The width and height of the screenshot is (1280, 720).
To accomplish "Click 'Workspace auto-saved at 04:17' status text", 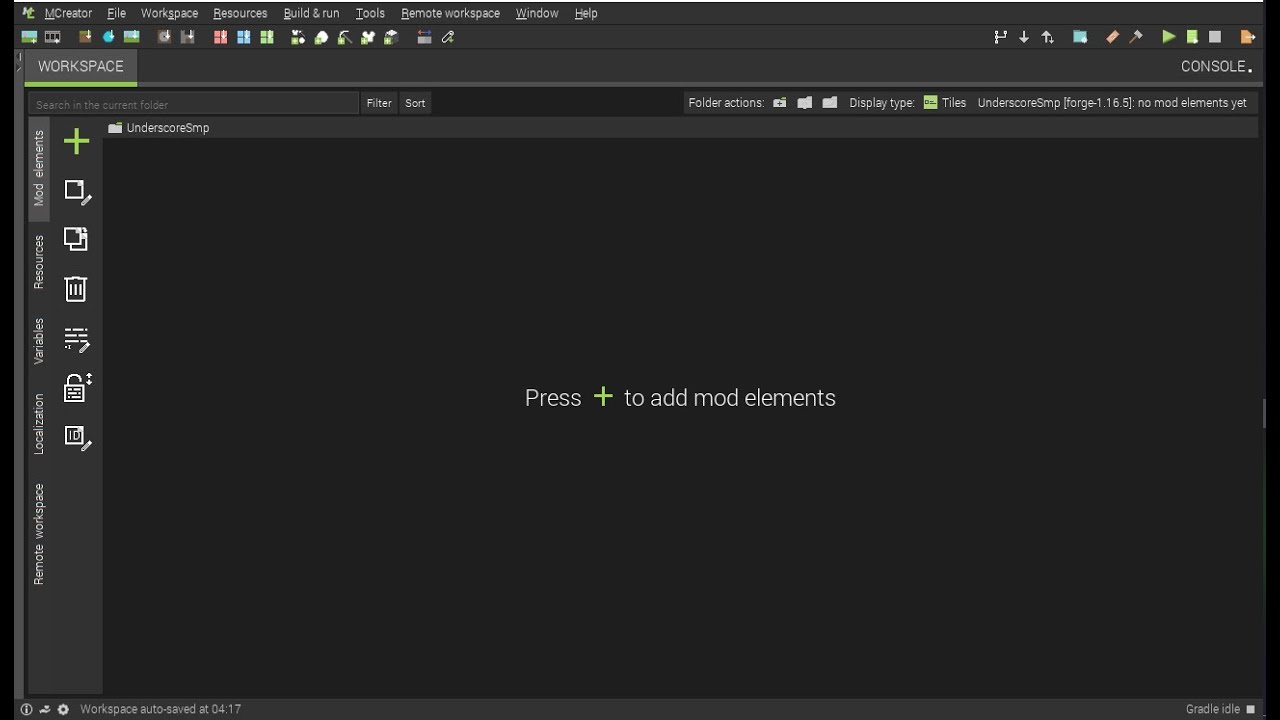I will [x=160, y=709].
